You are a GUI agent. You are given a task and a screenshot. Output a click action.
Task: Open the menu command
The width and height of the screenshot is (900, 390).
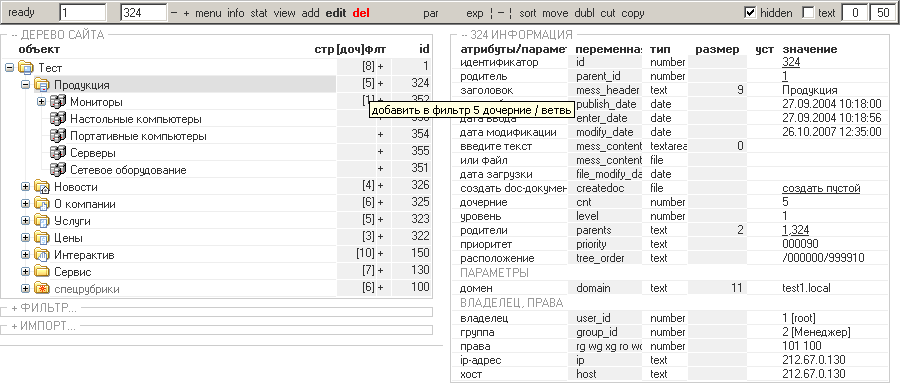[208, 13]
